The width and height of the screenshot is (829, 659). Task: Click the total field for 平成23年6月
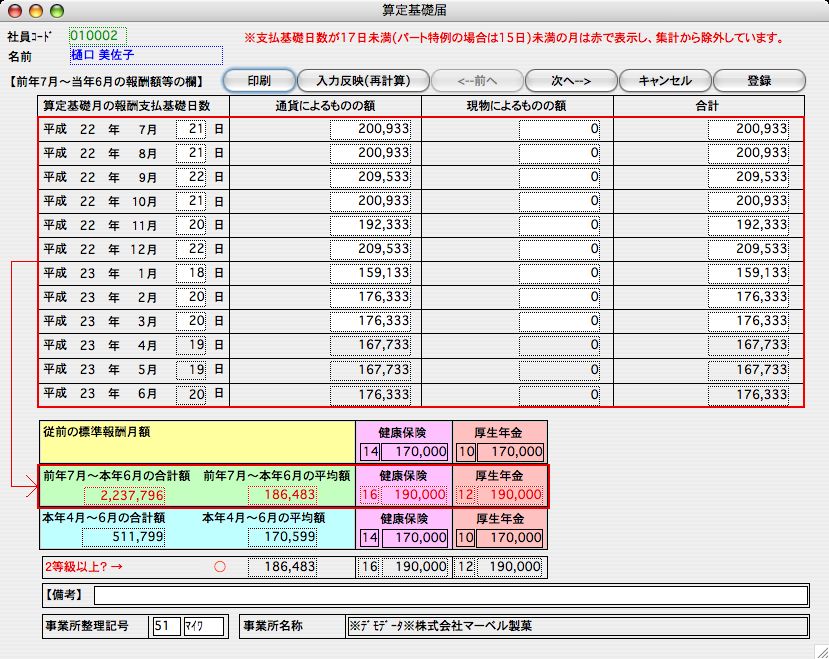749,395
